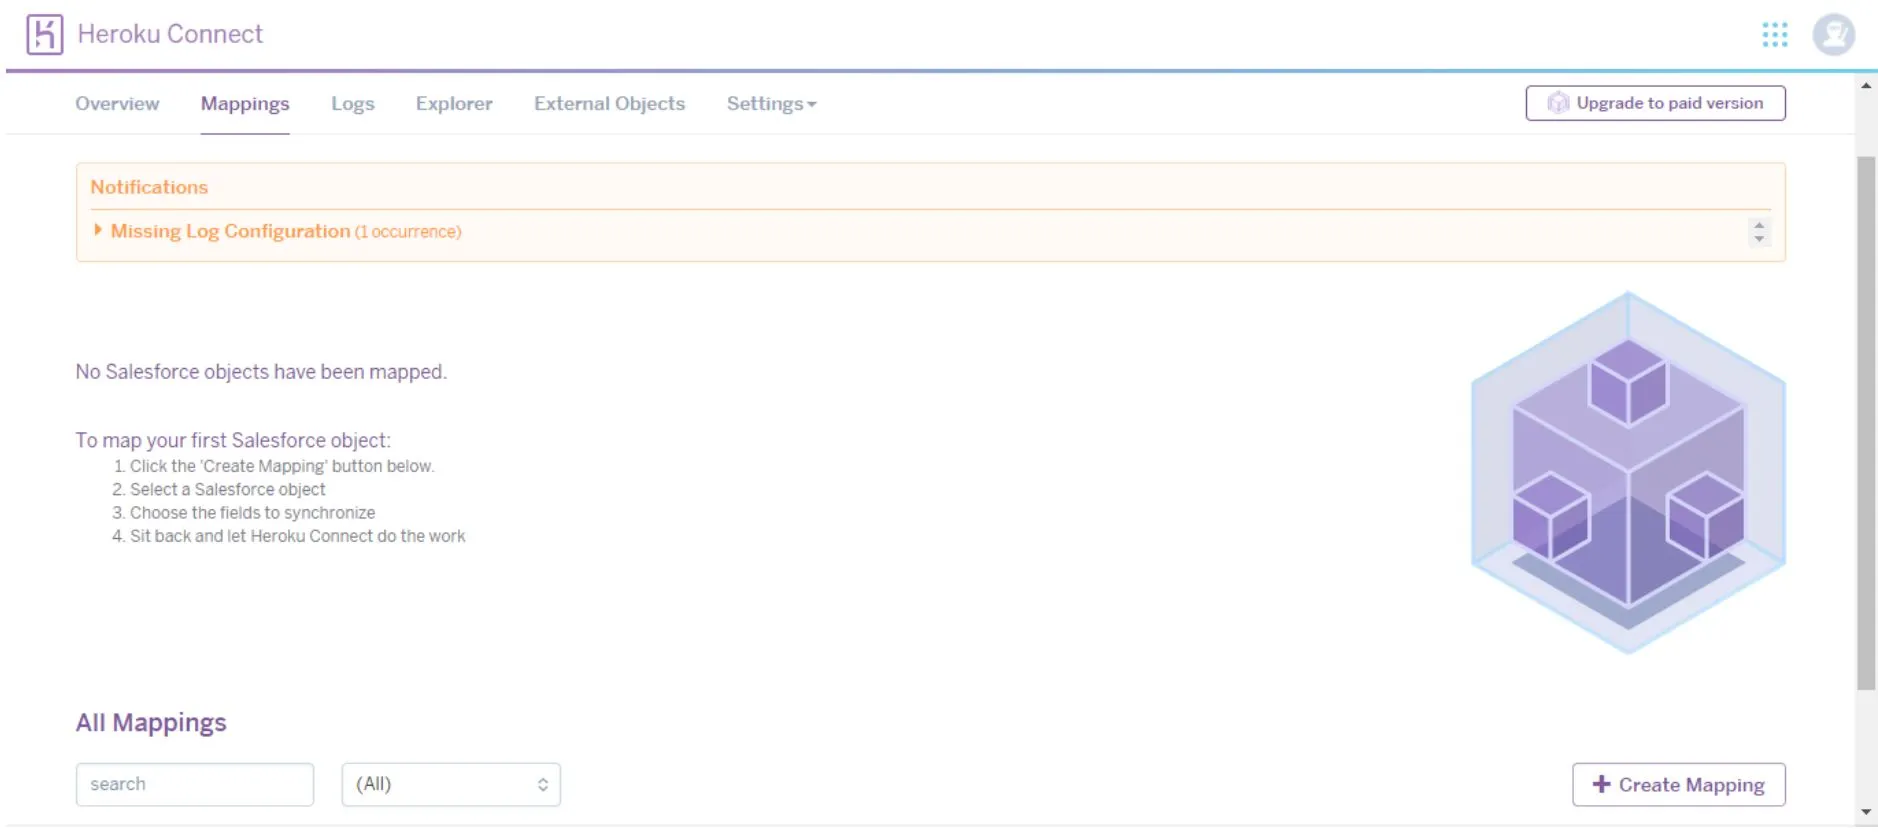Open the (All) filter dropdown

[451, 784]
